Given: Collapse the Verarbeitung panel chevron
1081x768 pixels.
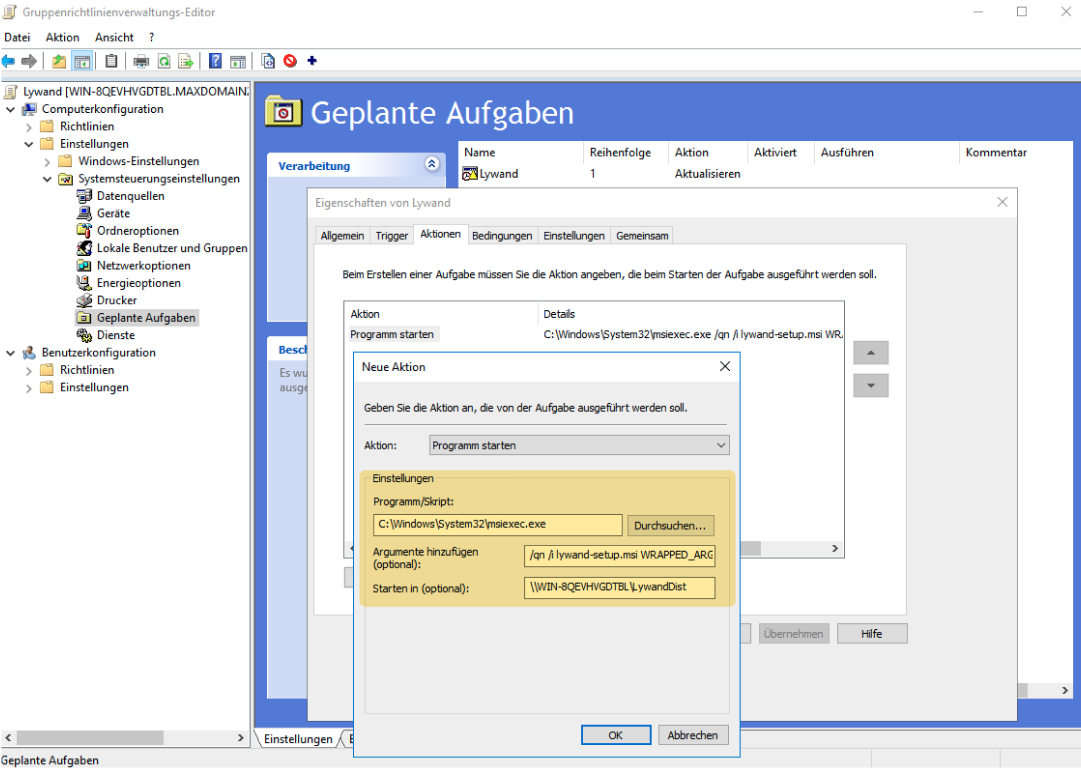Looking at the screenshot, I should (432, 164).
